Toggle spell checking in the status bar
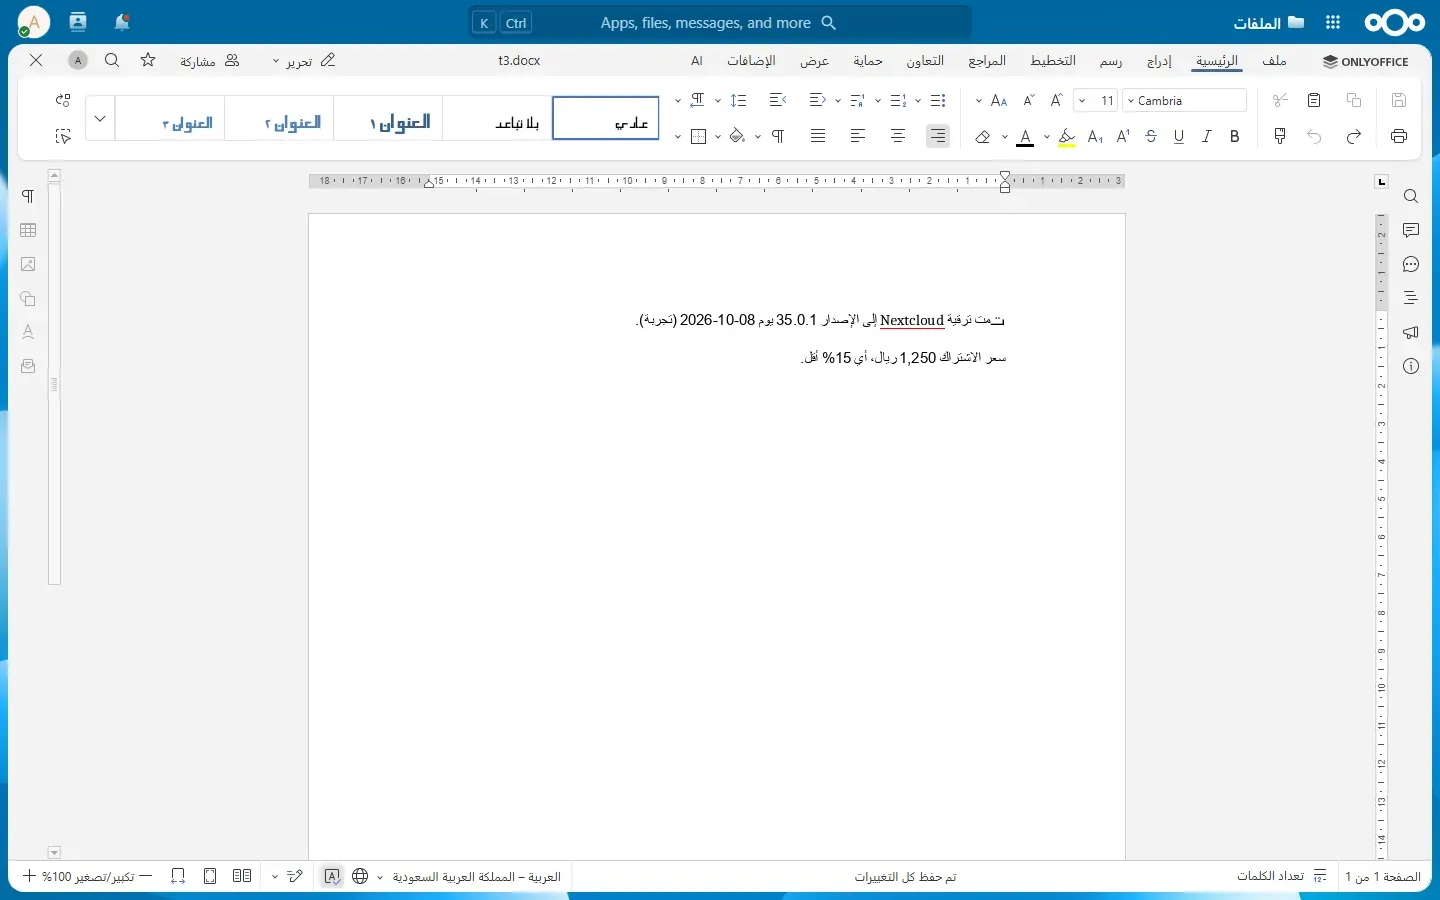Image resolution: width=1440 pixels, height=900 pixels. click(332, 877)
